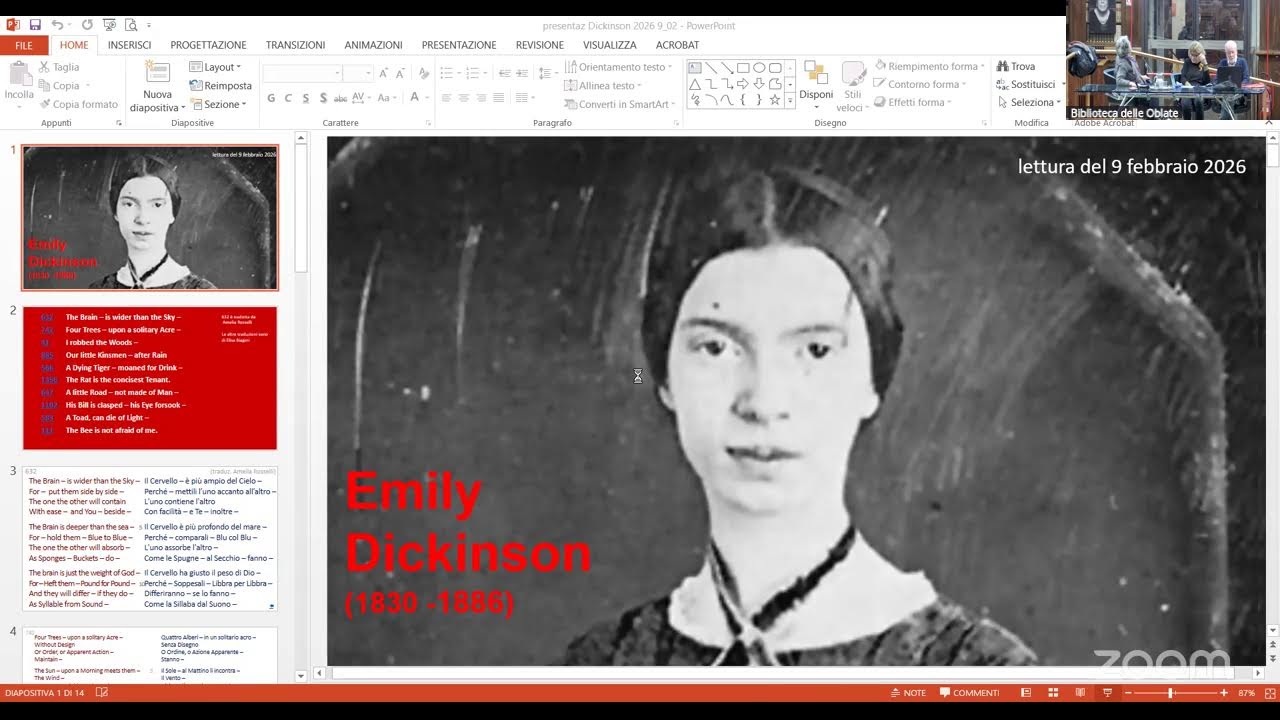Click Reimposta to reset the slide
This screenshot has width=1280, height=720.
tap(220, 86)
